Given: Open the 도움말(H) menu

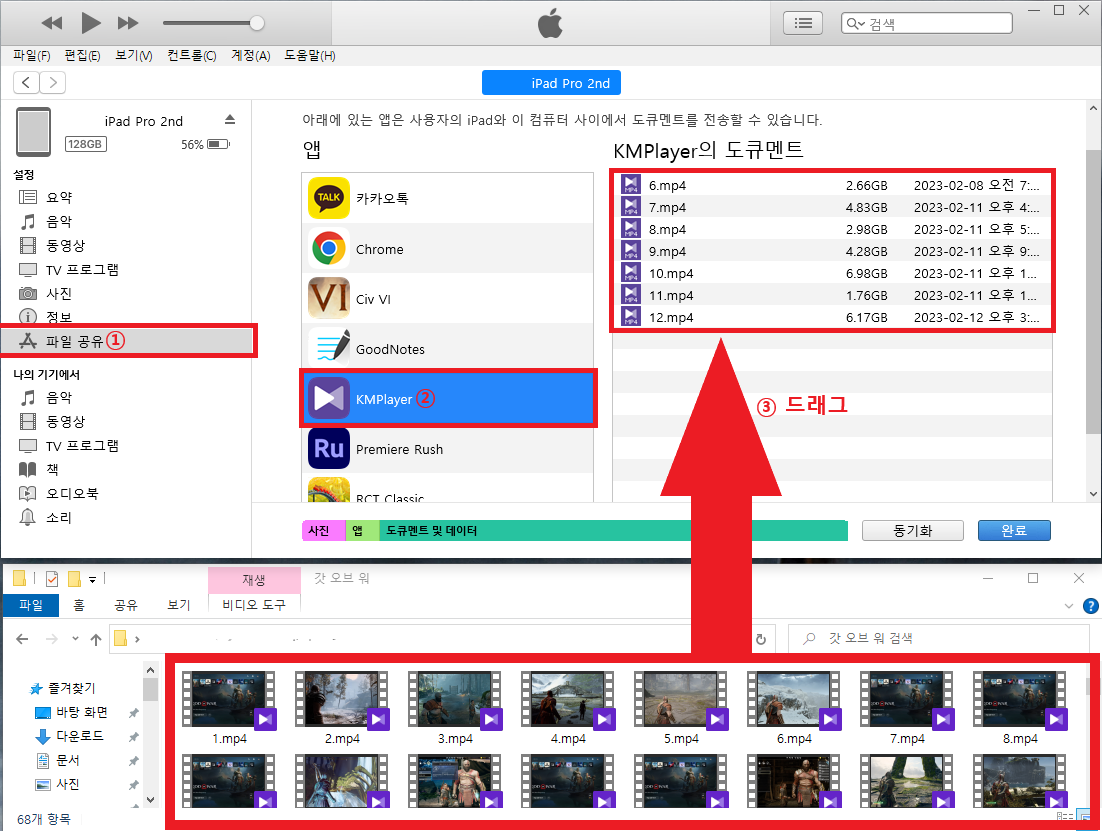Looking at the screenshot, I should 310,56.
